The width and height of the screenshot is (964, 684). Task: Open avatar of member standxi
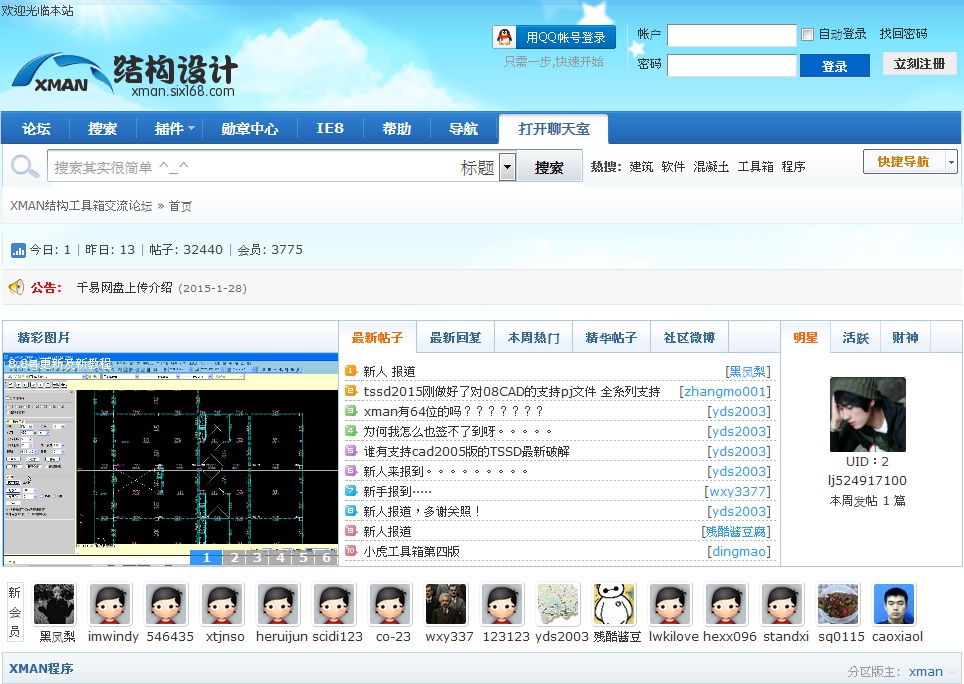coord(781,604)
